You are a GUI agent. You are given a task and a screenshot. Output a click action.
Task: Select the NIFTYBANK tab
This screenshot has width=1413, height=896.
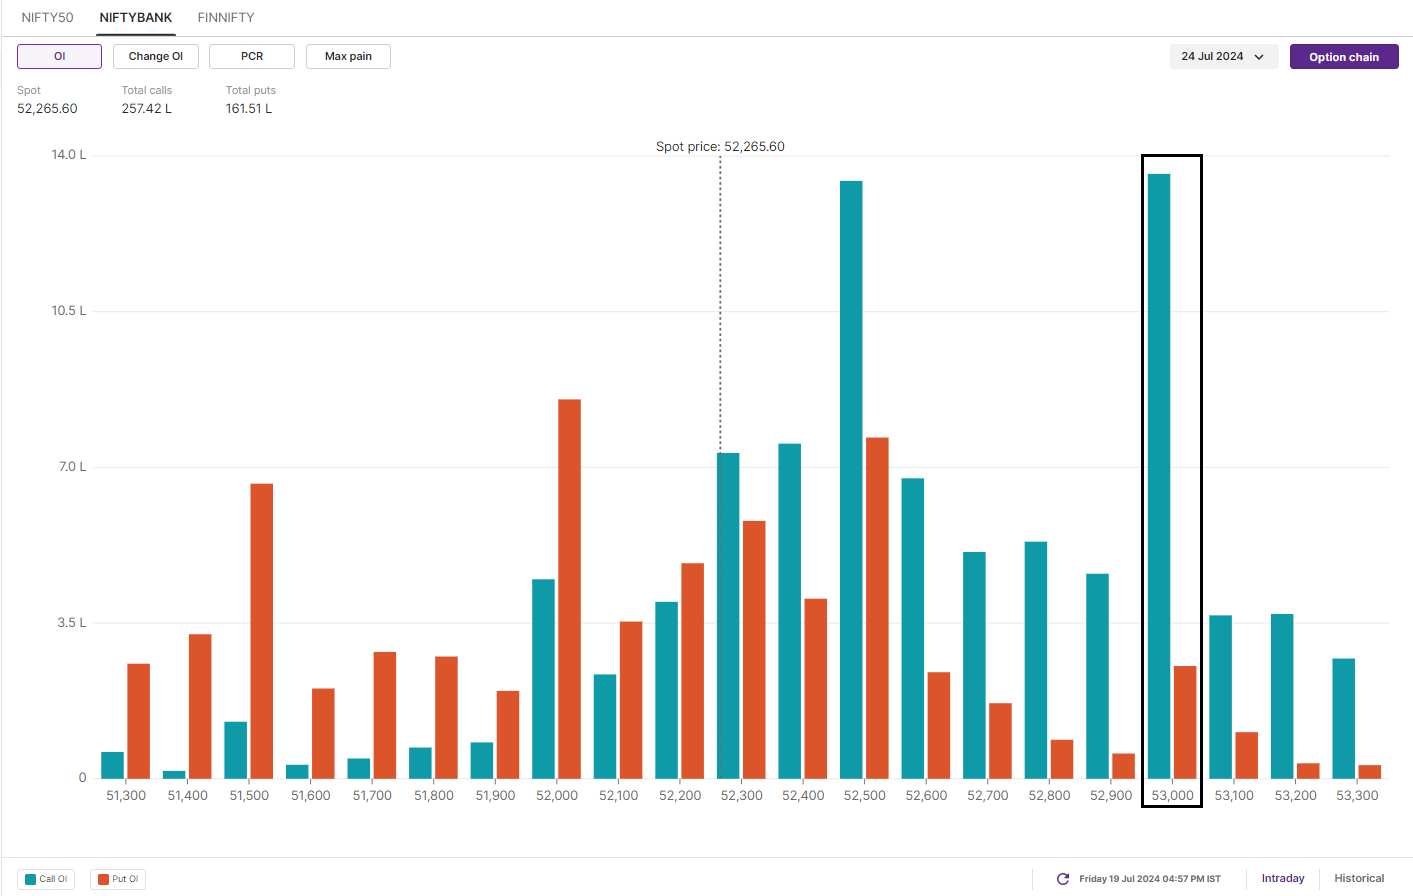coord(136,17)
